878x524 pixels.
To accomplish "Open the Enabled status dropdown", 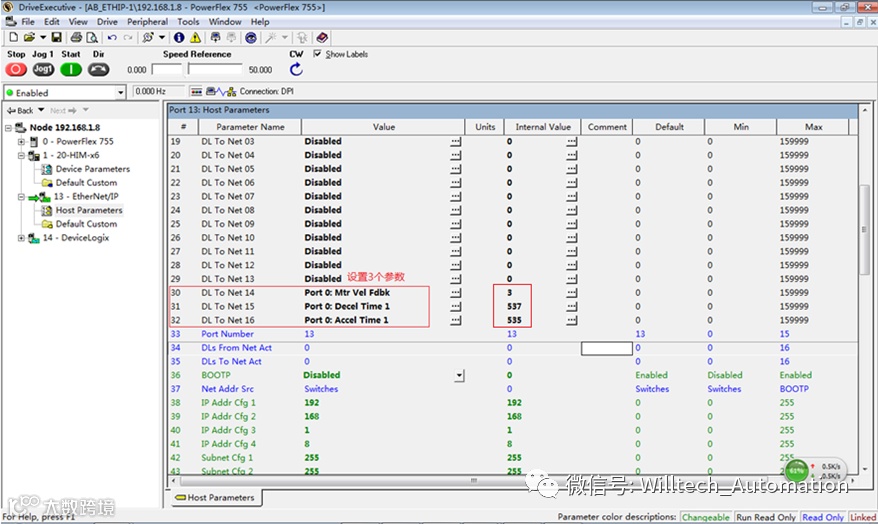I will pyautogui.click(x=120, y=92).
